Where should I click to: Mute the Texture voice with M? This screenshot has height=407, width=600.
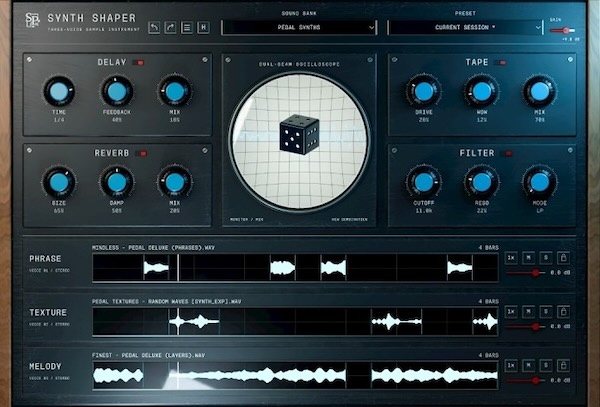528,312
